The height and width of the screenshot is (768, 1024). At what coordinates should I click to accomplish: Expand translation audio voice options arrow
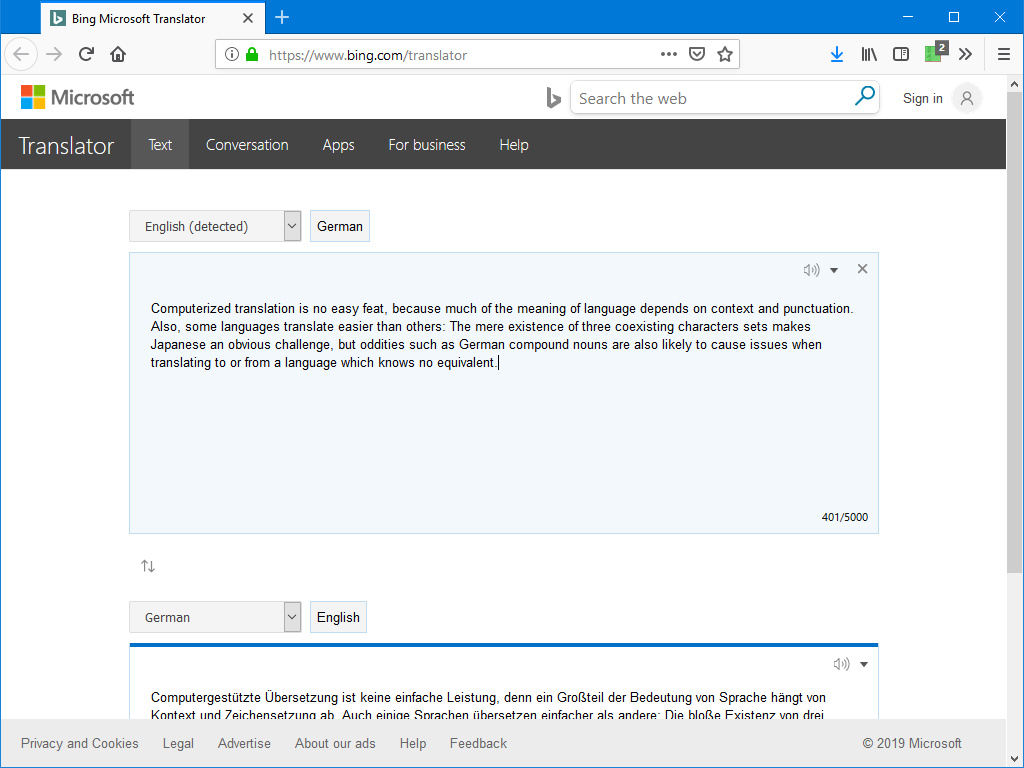[x=864, y=665]
